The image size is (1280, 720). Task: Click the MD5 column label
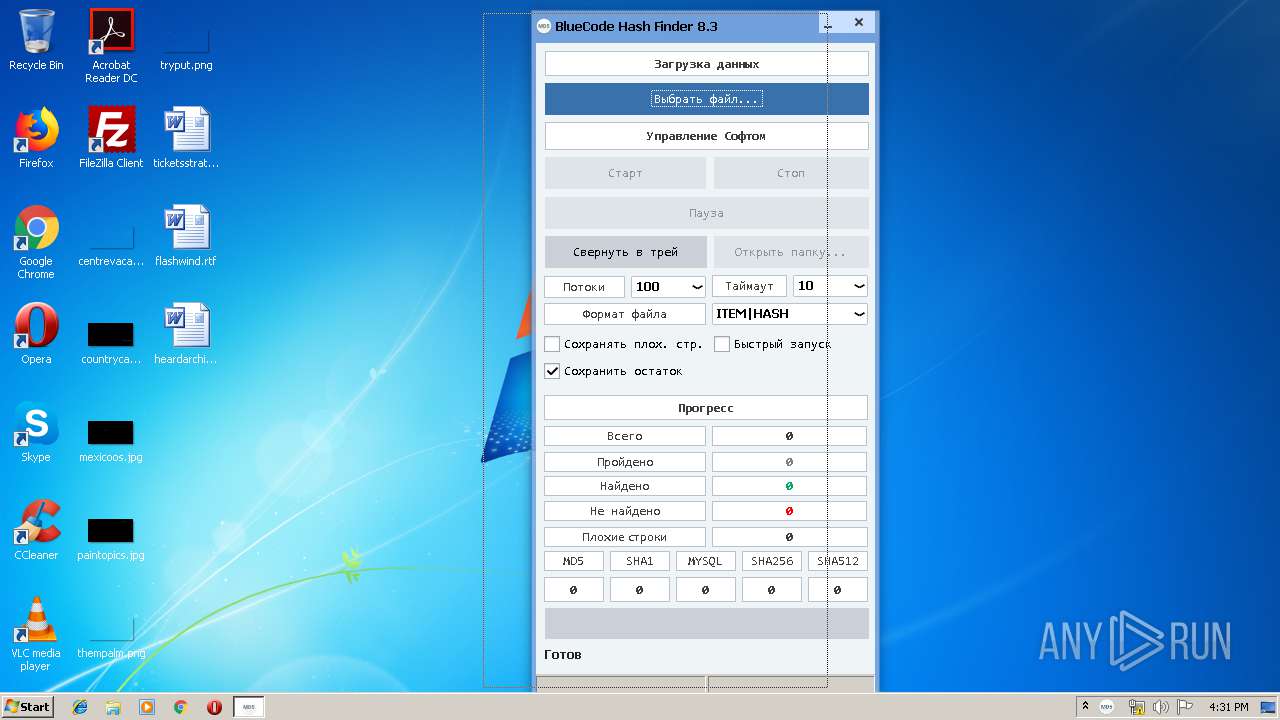[574, 561]
